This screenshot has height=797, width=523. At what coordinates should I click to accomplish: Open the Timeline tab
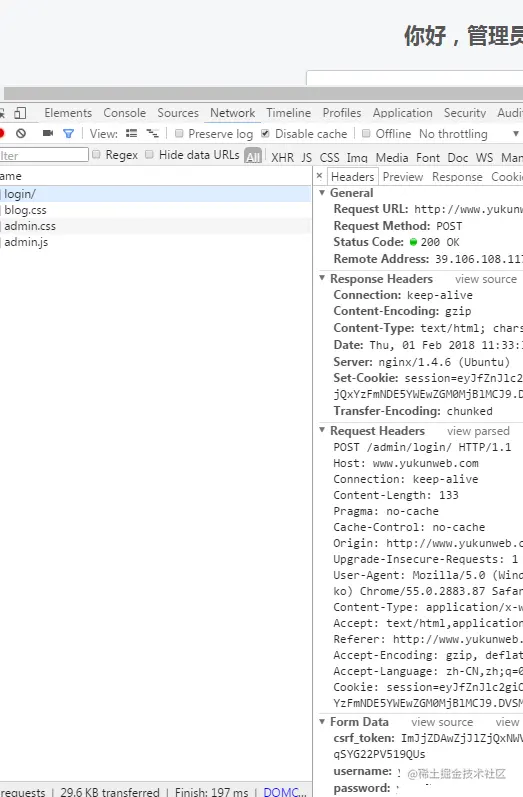[289, 113]
